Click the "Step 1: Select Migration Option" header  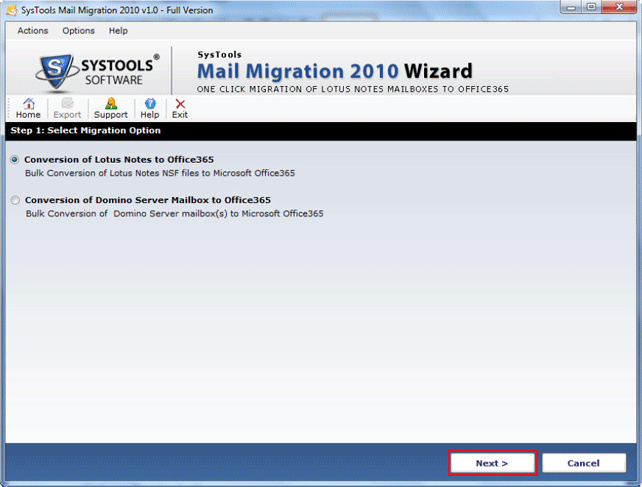[x=86, y=131]
